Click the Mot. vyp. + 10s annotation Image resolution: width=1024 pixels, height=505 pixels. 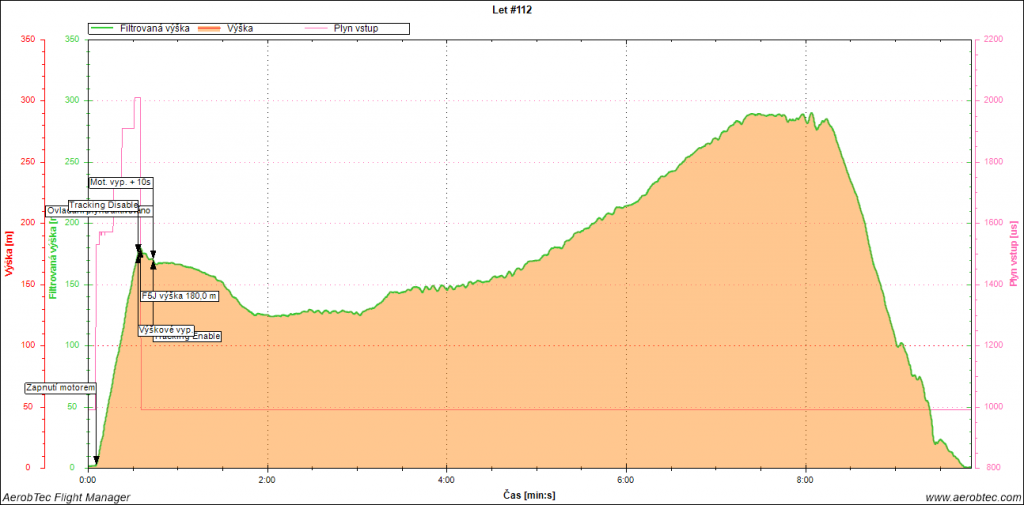coord(120,183)
